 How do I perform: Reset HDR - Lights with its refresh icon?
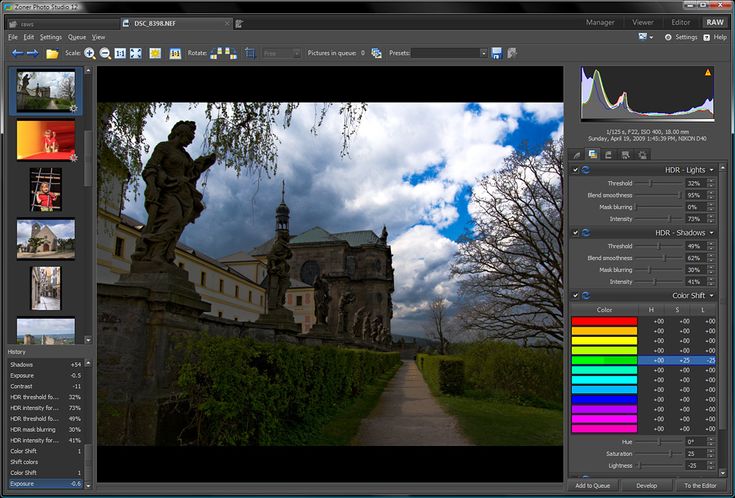tap(586, 170)
